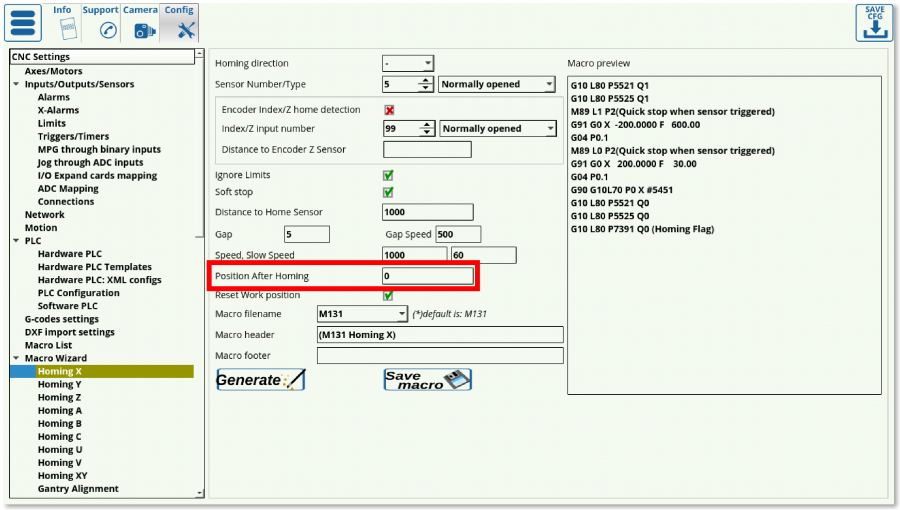
Task: Open the Info tab icon
Action: (x=62, y=29)
